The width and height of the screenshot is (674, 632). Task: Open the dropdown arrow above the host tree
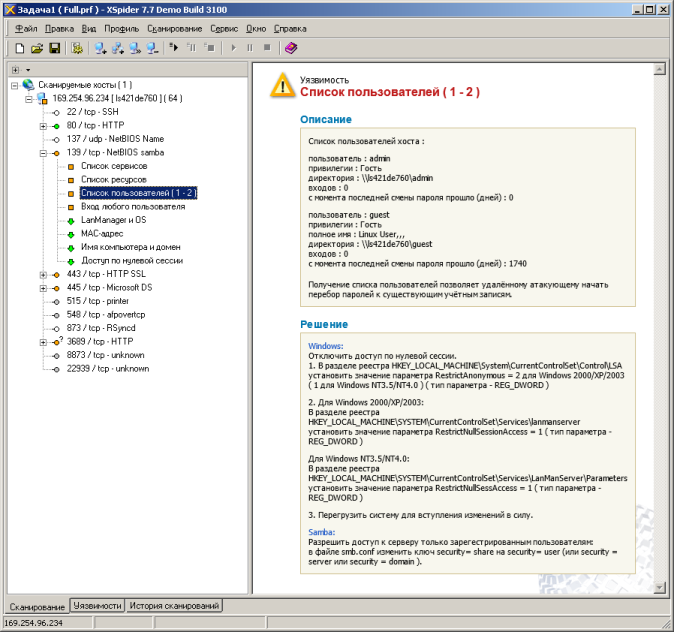pyautogui.click(x=28, y=70)
